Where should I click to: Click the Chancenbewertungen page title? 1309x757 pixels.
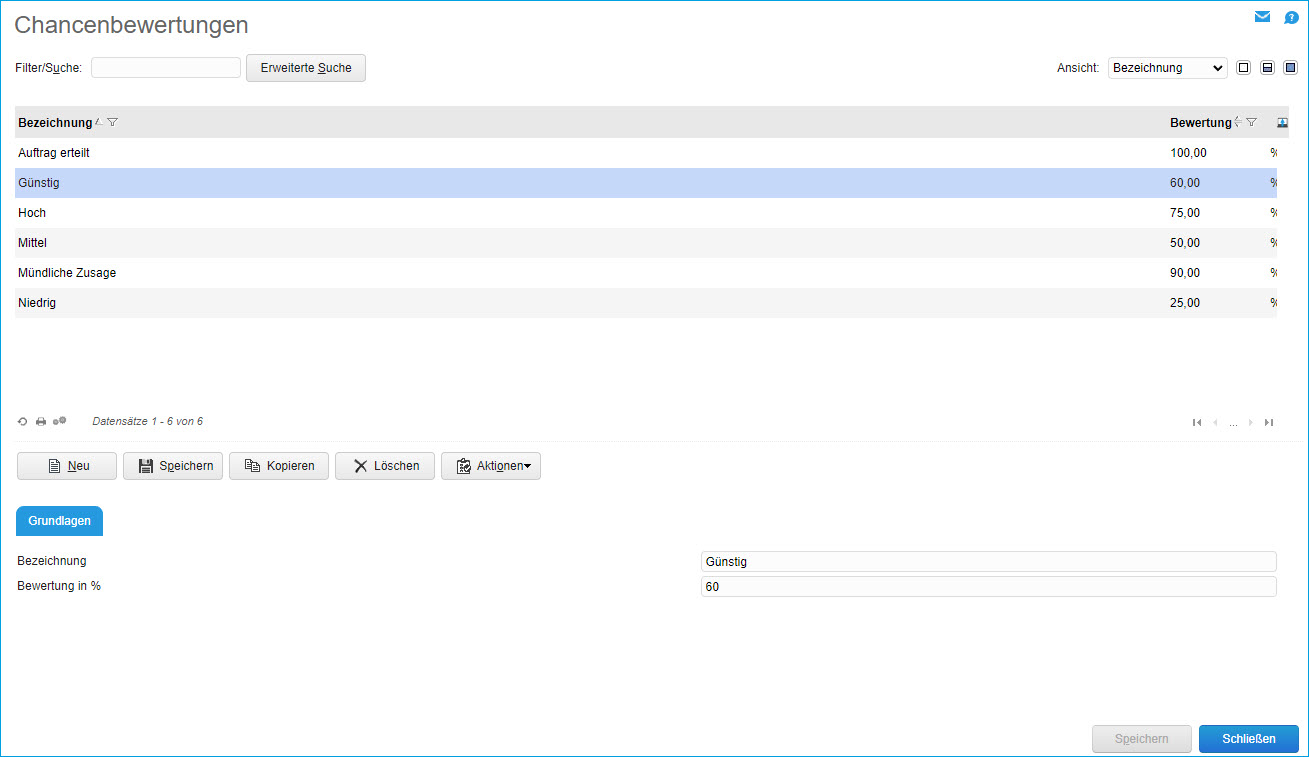pyautogui.click(x=131, y=25)
